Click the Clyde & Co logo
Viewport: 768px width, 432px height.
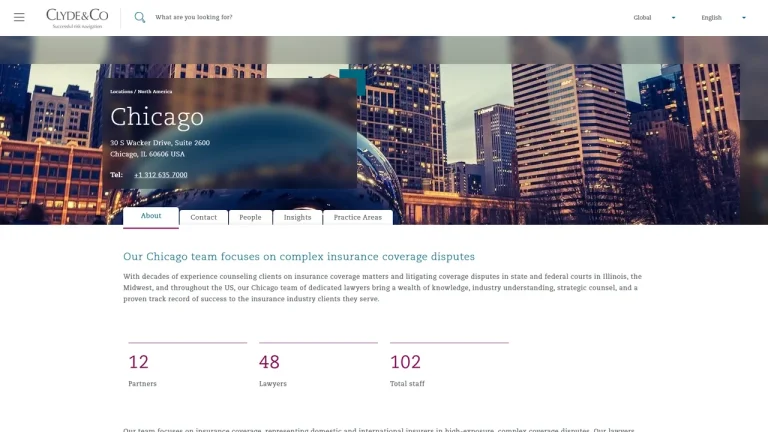tap(77, 19)
